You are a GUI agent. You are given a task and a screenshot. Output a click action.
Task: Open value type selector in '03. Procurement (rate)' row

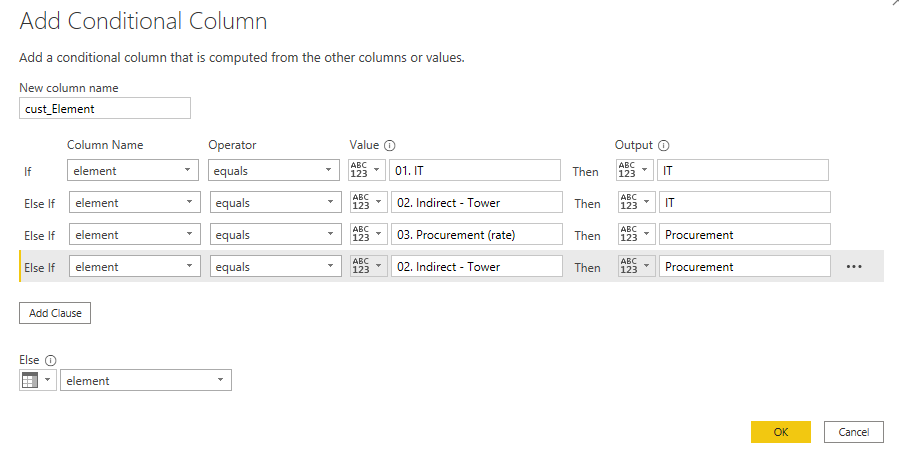click(369, 234)
